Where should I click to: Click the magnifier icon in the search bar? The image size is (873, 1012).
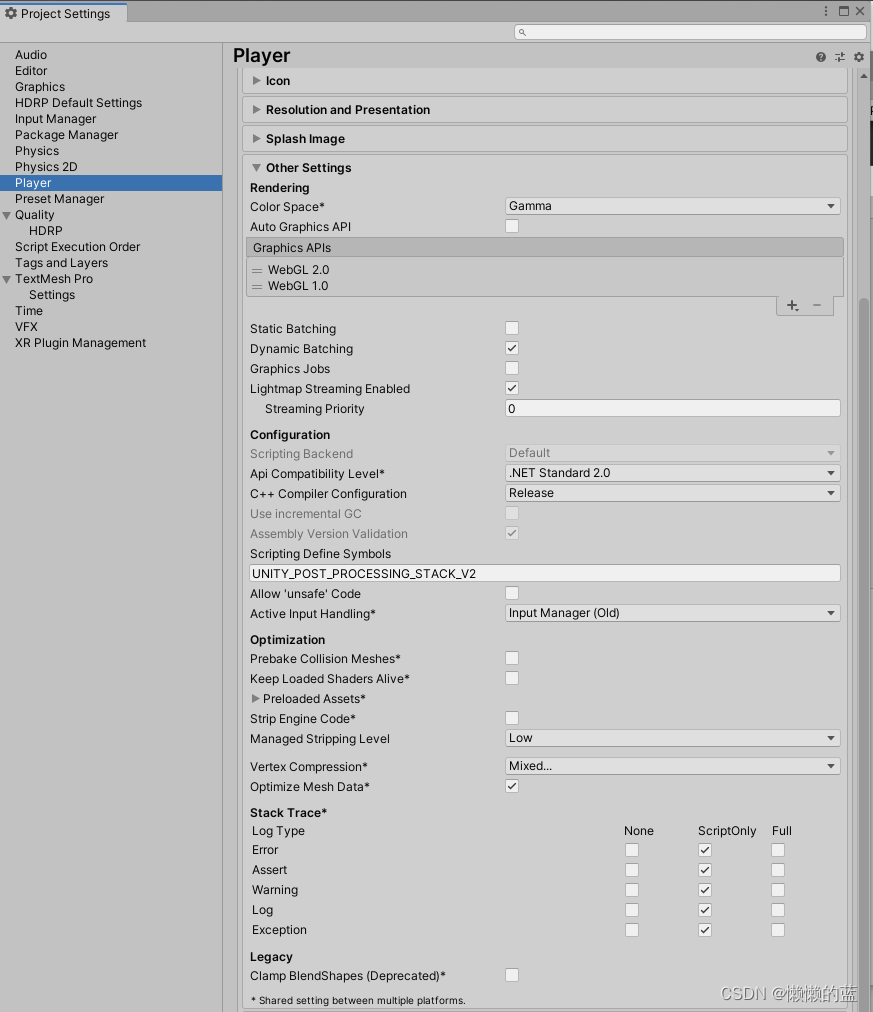click(x=521, y=31)
